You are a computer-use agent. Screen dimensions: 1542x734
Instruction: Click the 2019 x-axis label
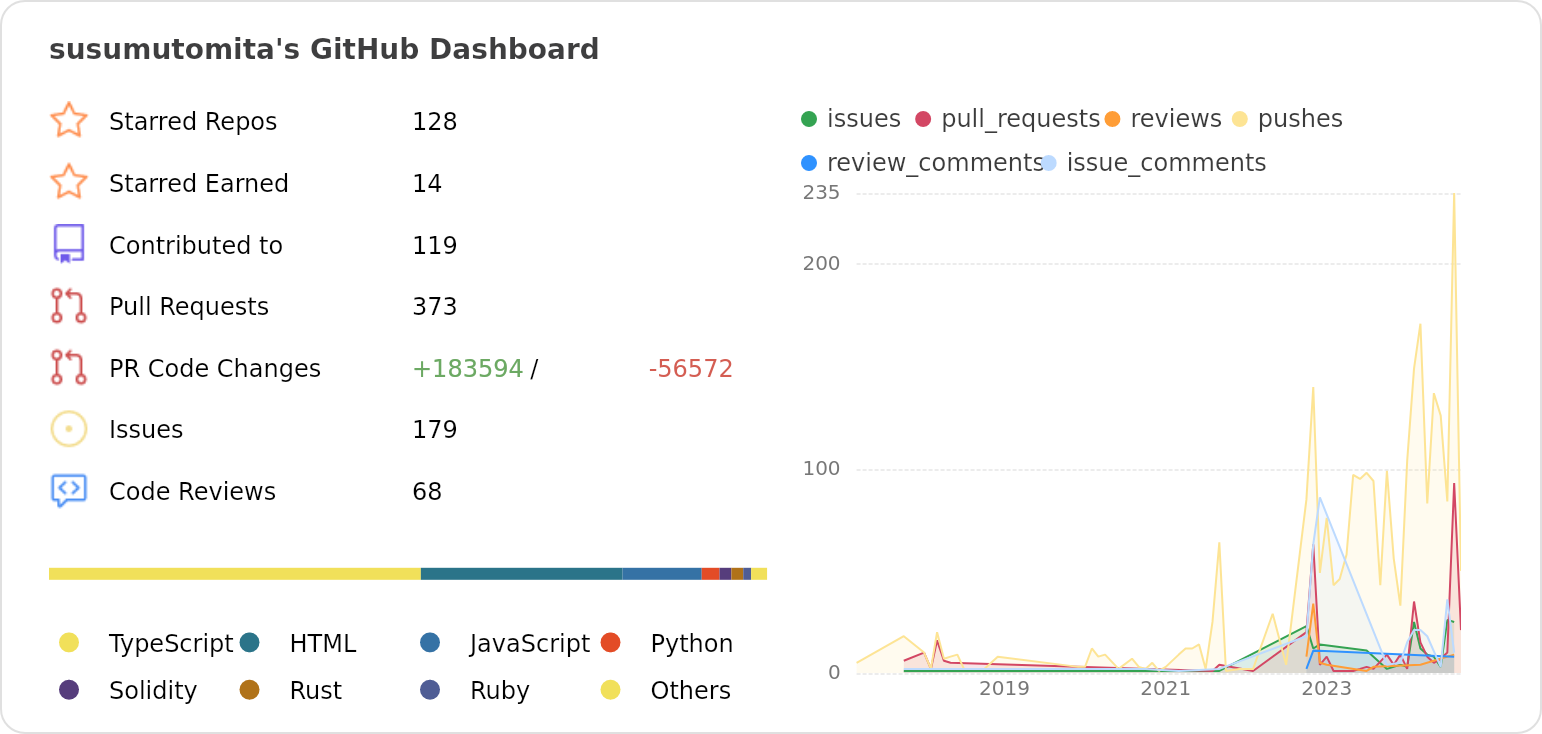click(1004, 689)
